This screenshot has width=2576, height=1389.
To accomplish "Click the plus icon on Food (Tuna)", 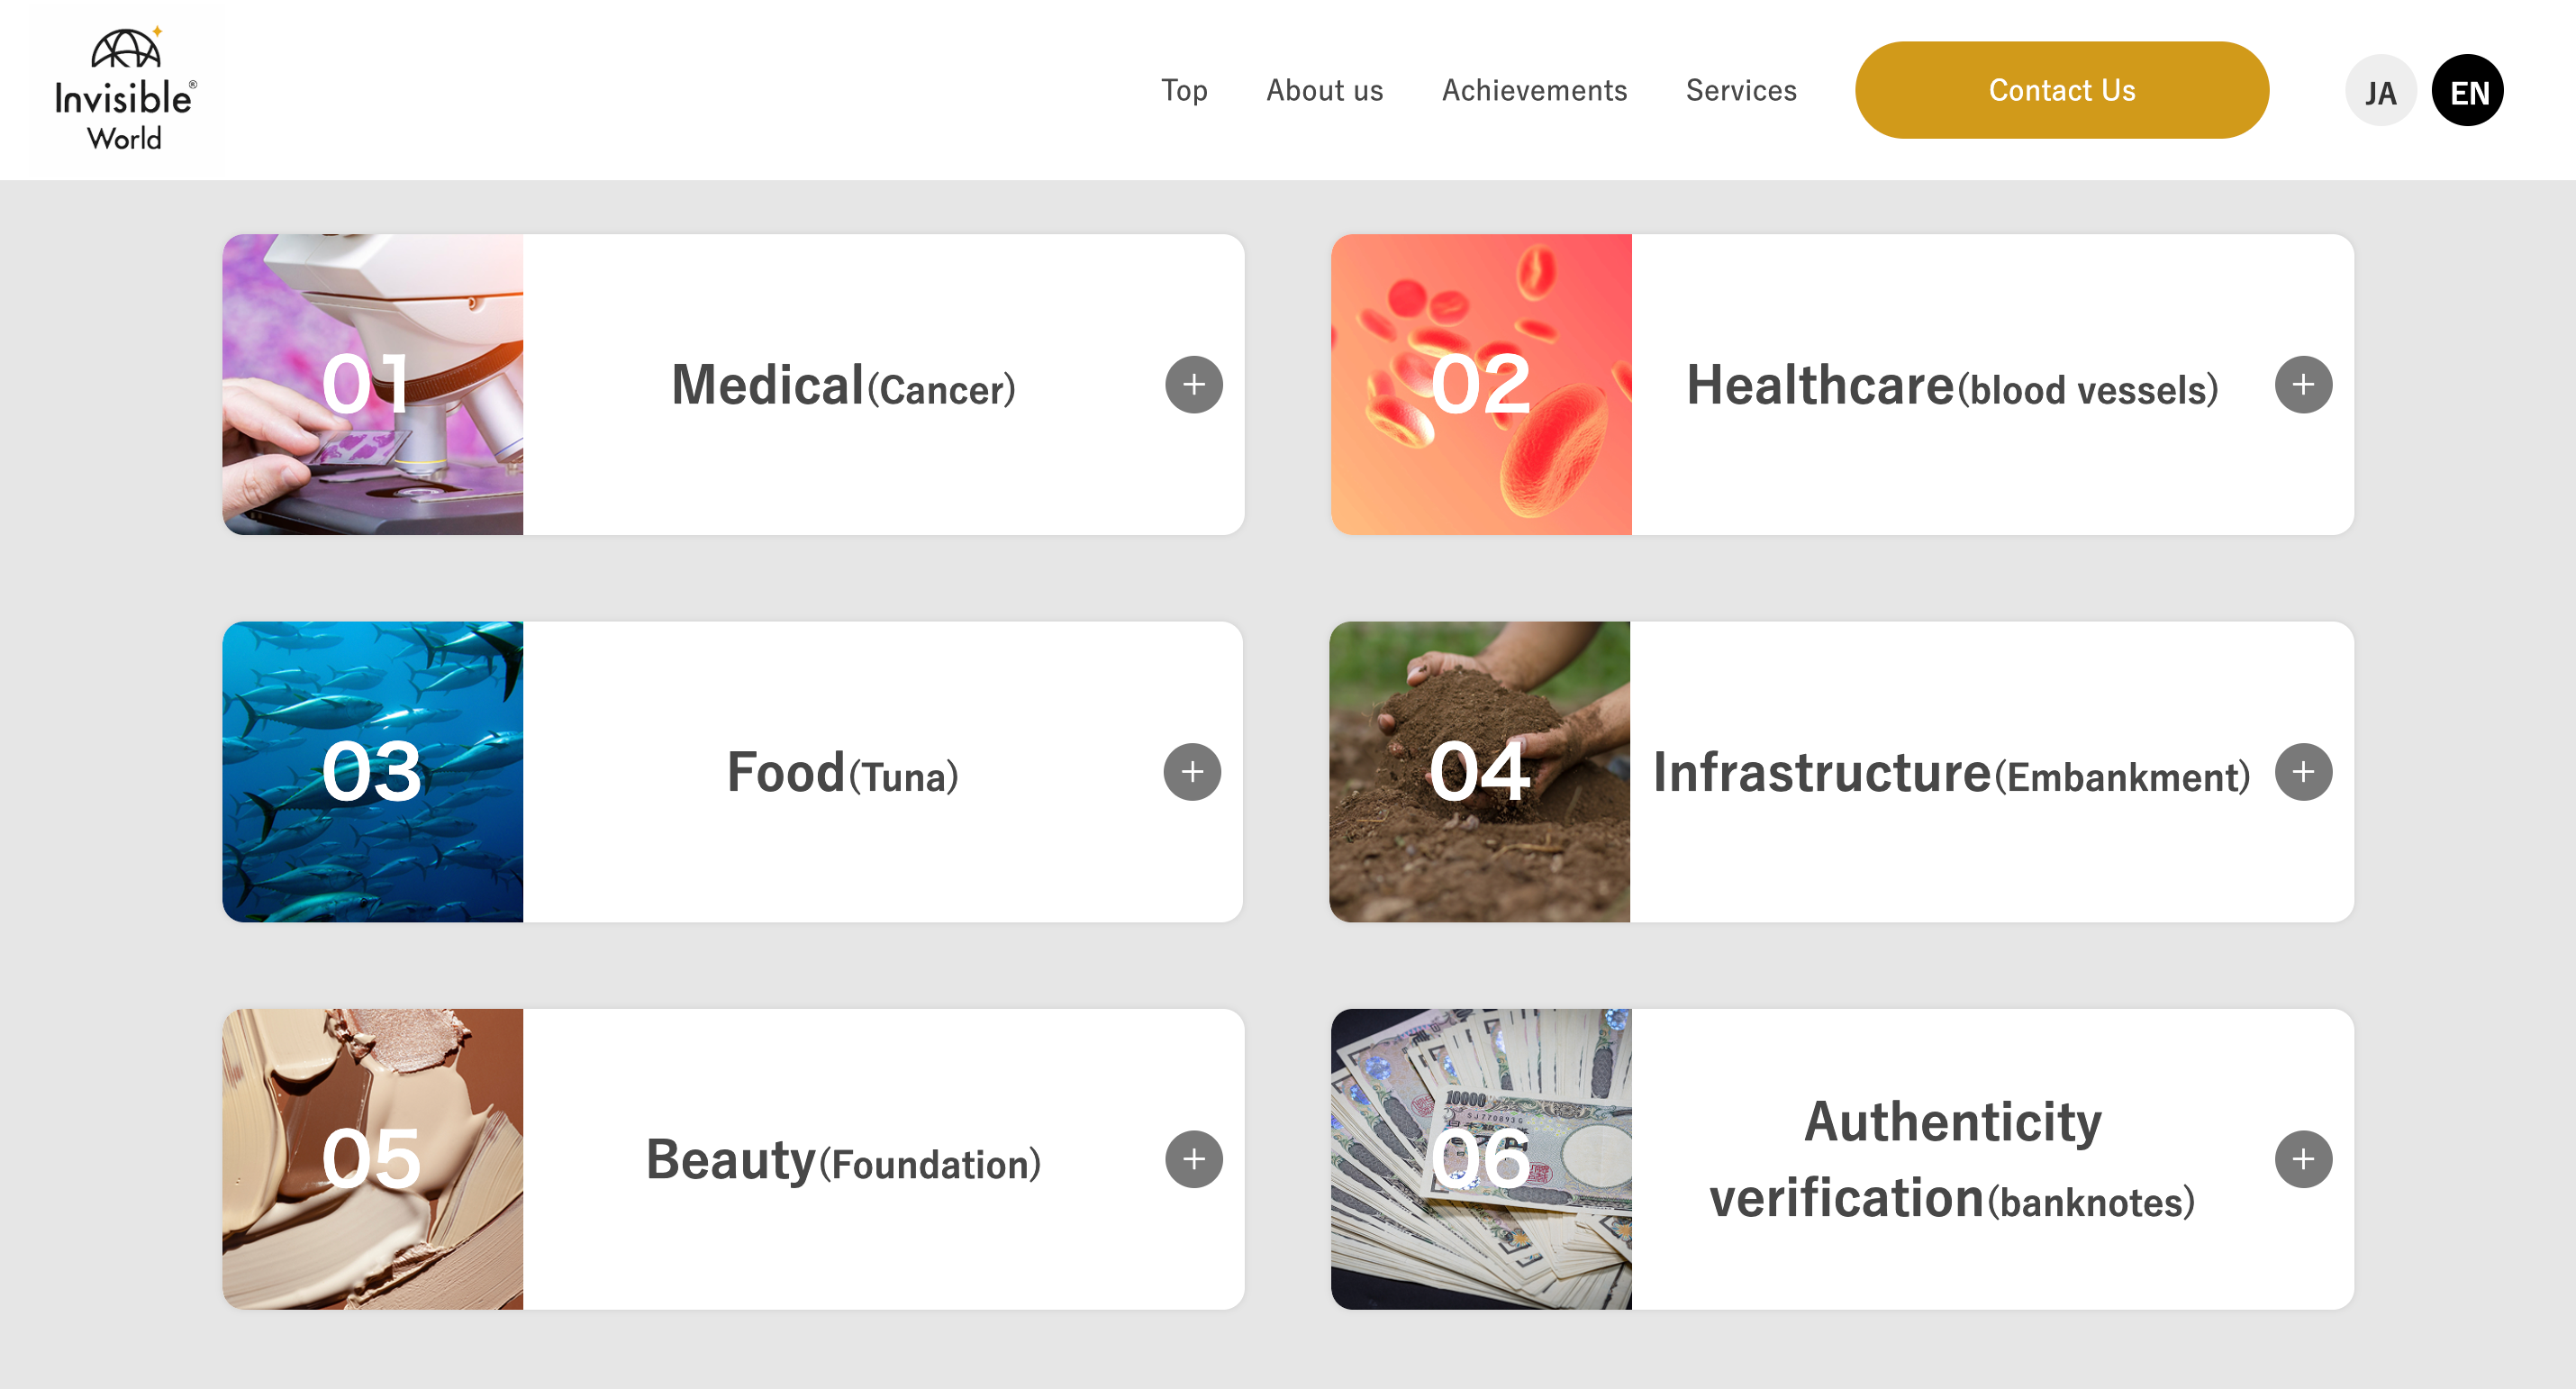I will pos(1193,771).
